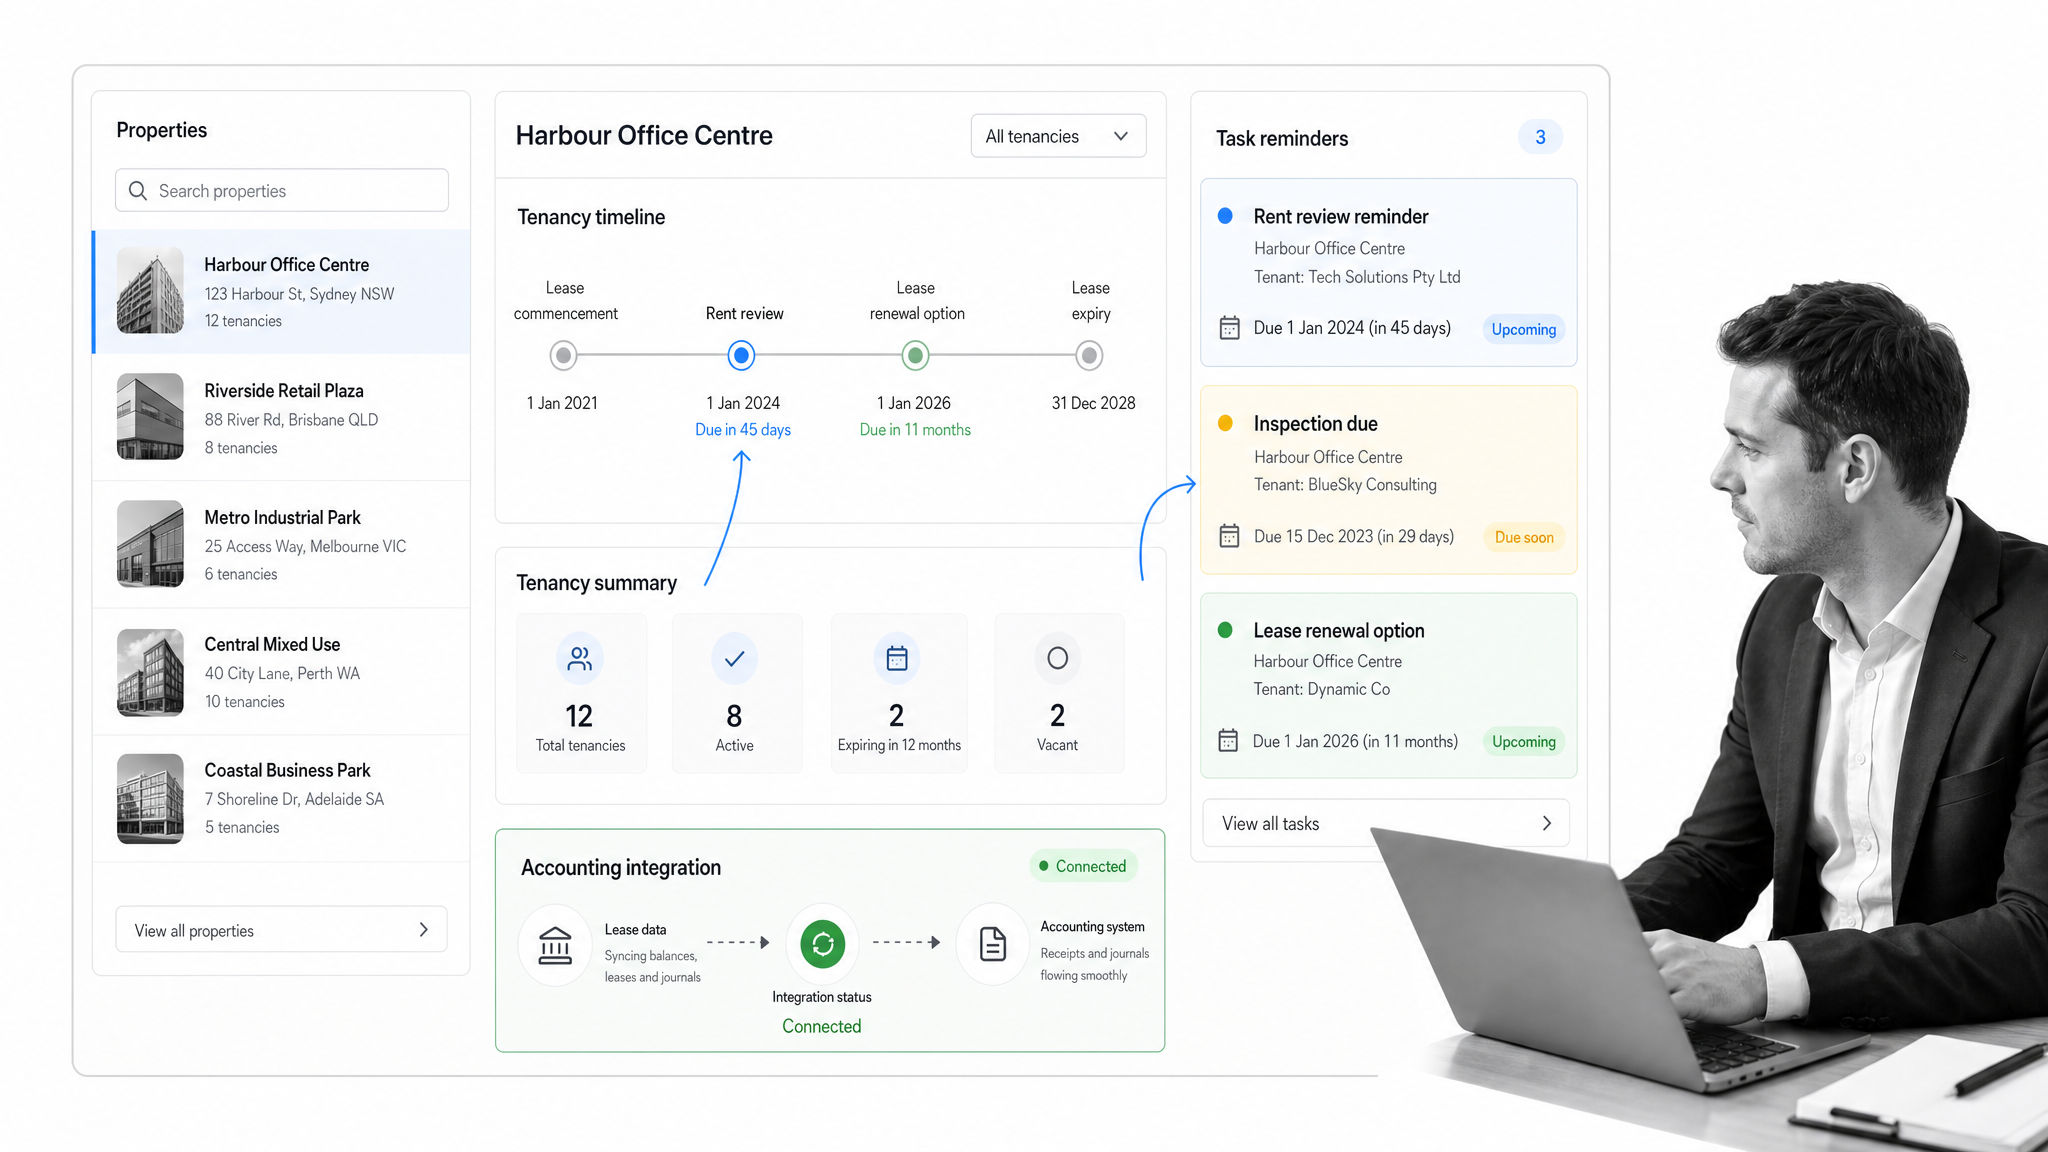Click 'Tenant: BlueSky Consulting' text
This screenshot has width=2048, height=1152.
tap(1345, 485)
